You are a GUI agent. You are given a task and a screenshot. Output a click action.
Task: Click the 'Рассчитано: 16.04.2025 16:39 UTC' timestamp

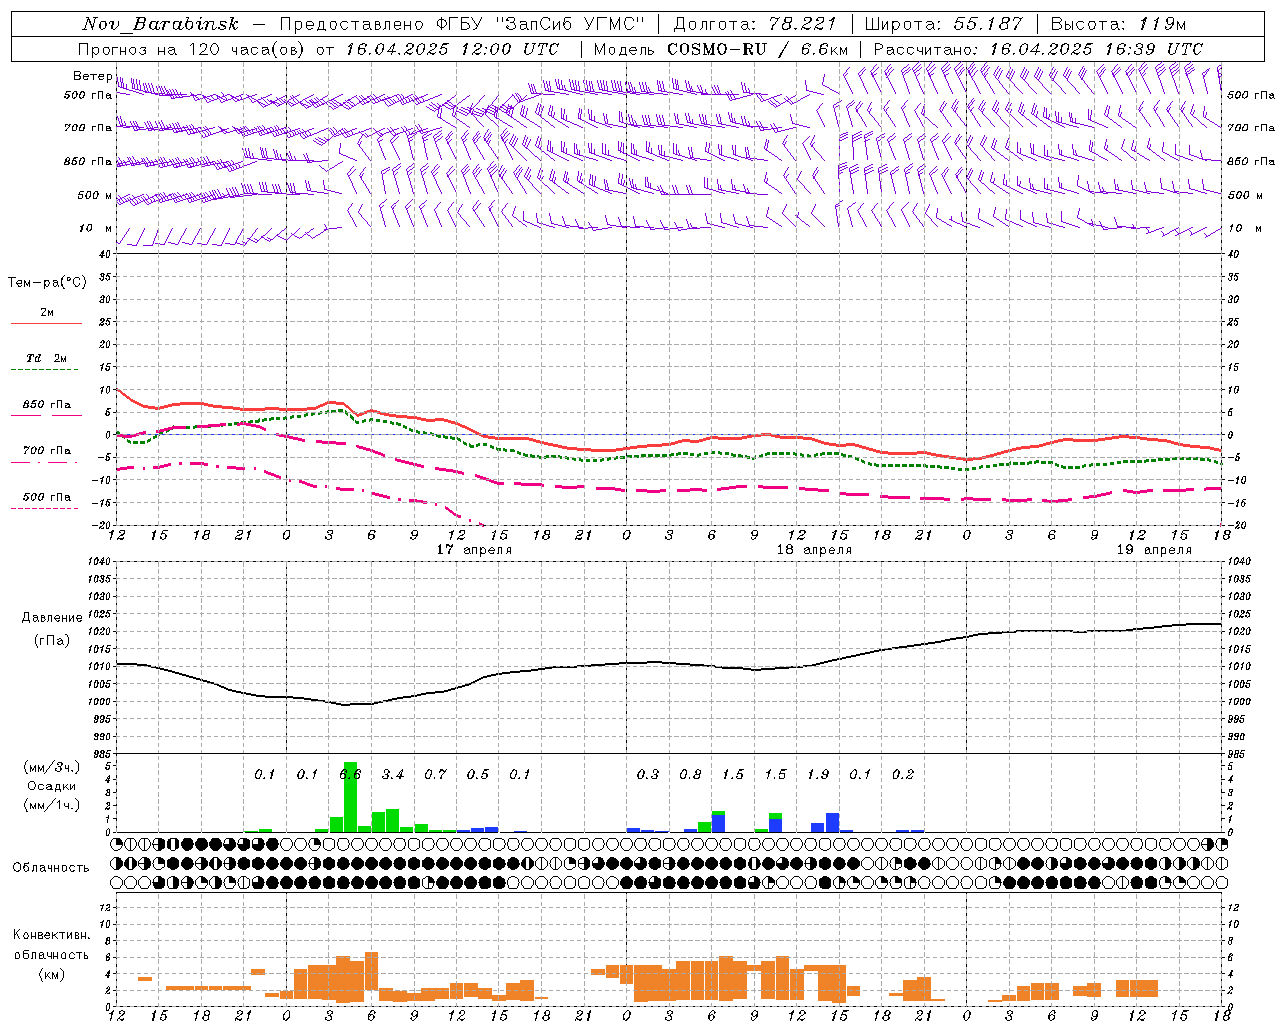[x=1038, y=49]
